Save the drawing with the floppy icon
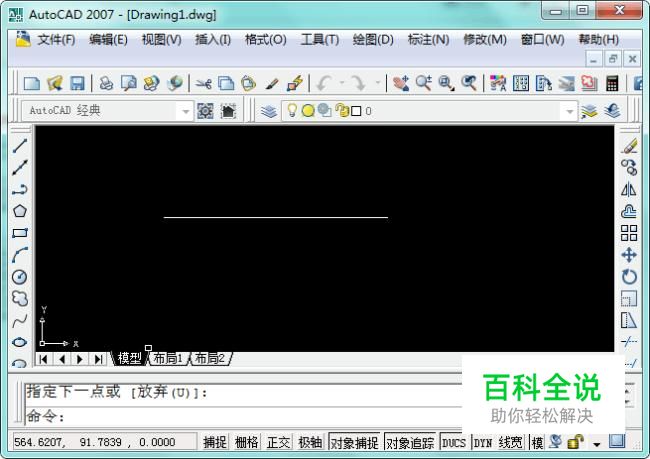The width and height of the screenshot is (650, 459). [77, 83]
